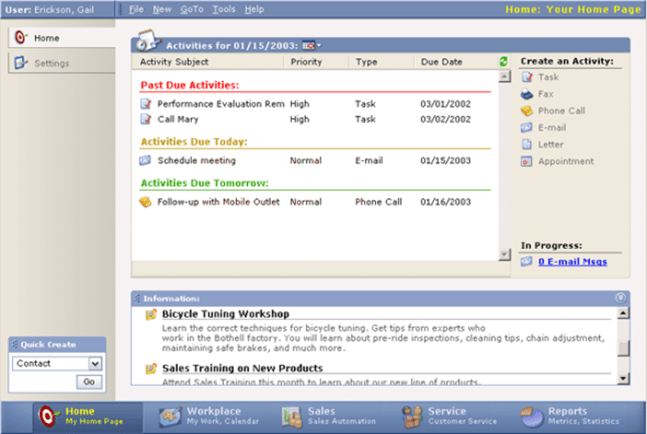Create a new Appointment activity
The width and height of the screenshot is (647, 434).
(527, 161)
